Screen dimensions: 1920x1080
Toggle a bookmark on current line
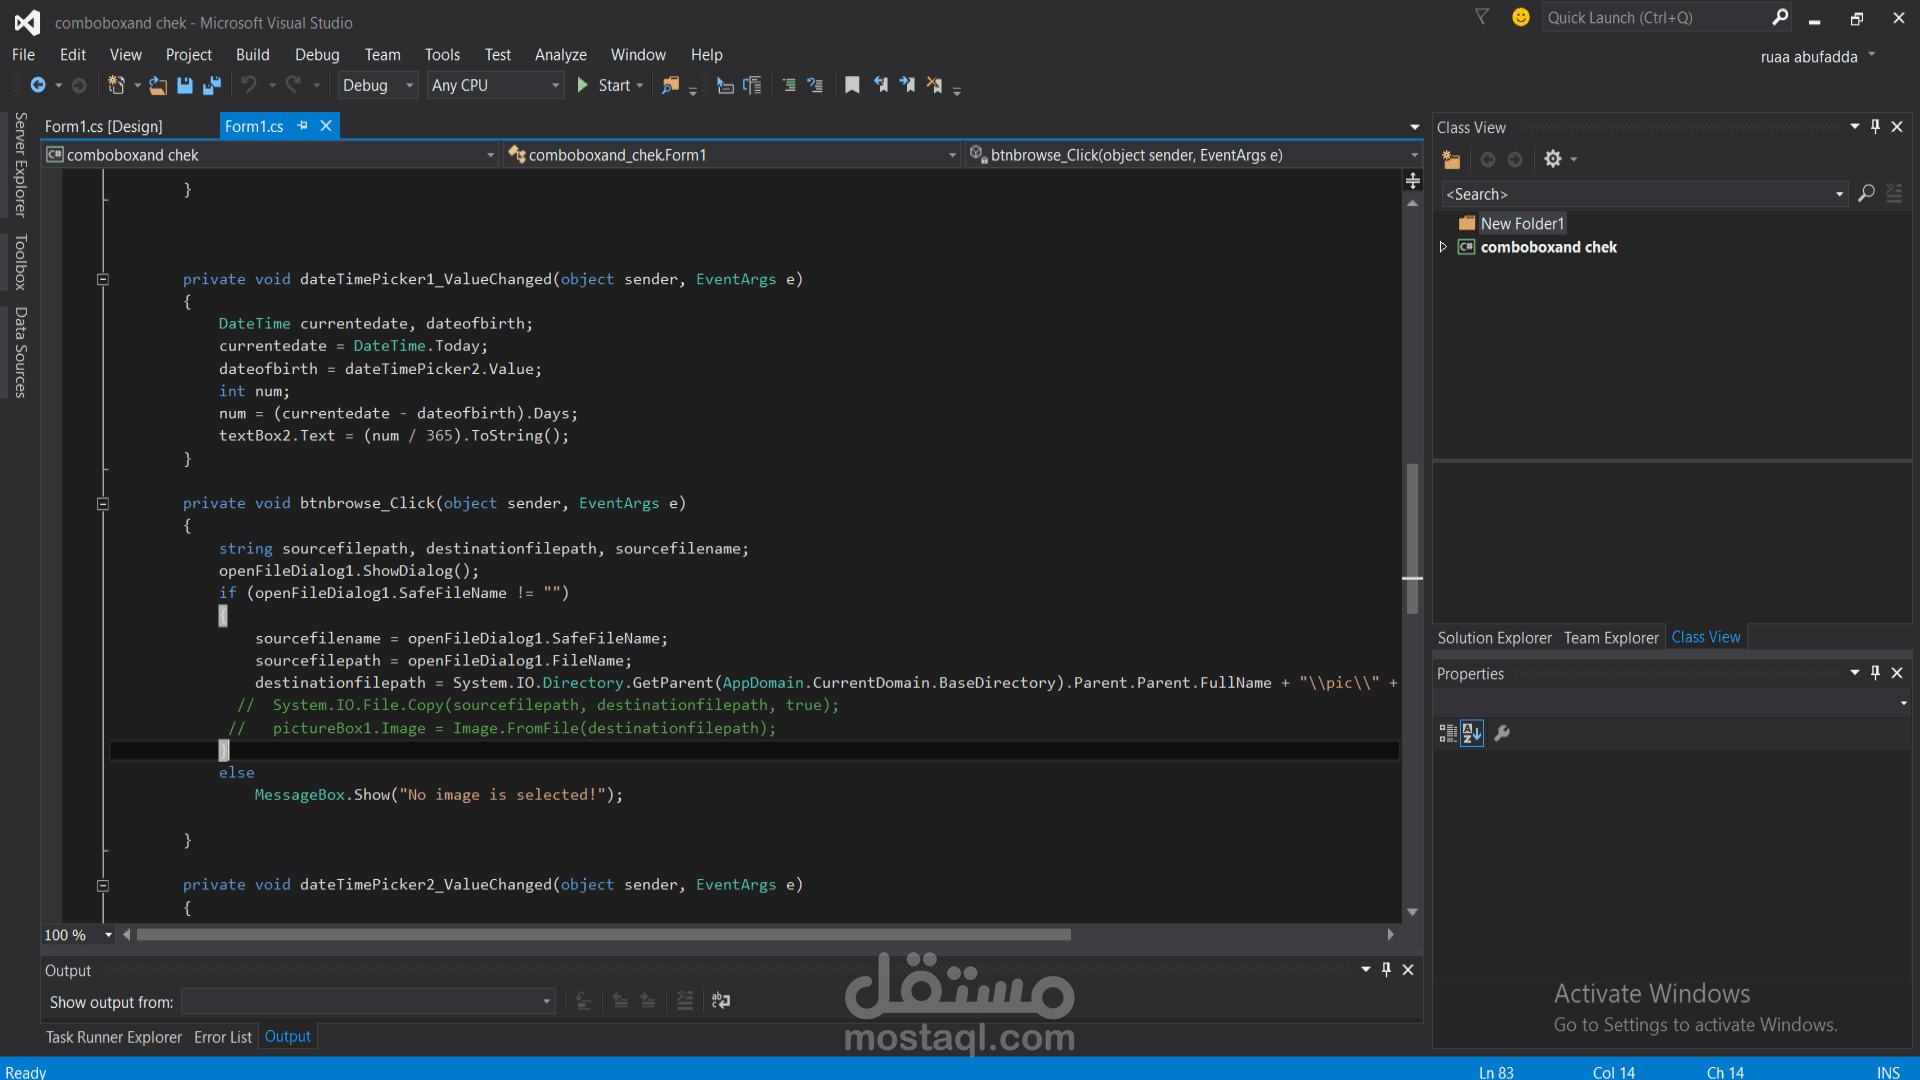[x=852, y=86]
